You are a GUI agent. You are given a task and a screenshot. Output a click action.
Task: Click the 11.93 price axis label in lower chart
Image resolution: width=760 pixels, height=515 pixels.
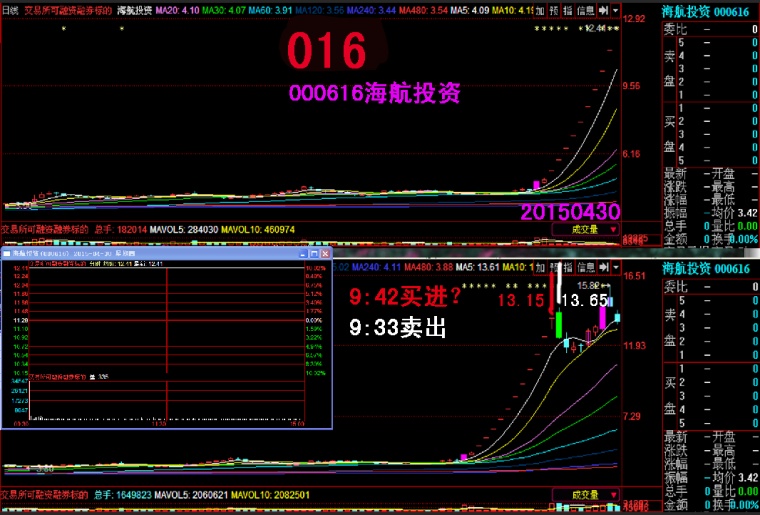634,345
